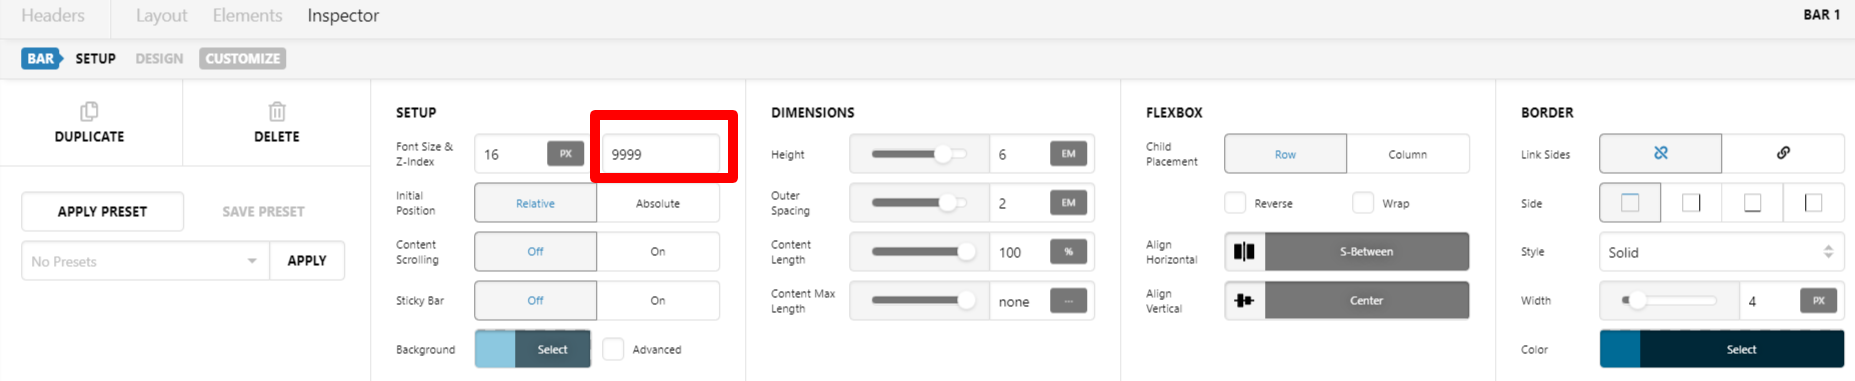Image resolution: width=1855 pixels, height=381 pixels.
Task: Click the Apply Preset button
Action: point(102,211)
